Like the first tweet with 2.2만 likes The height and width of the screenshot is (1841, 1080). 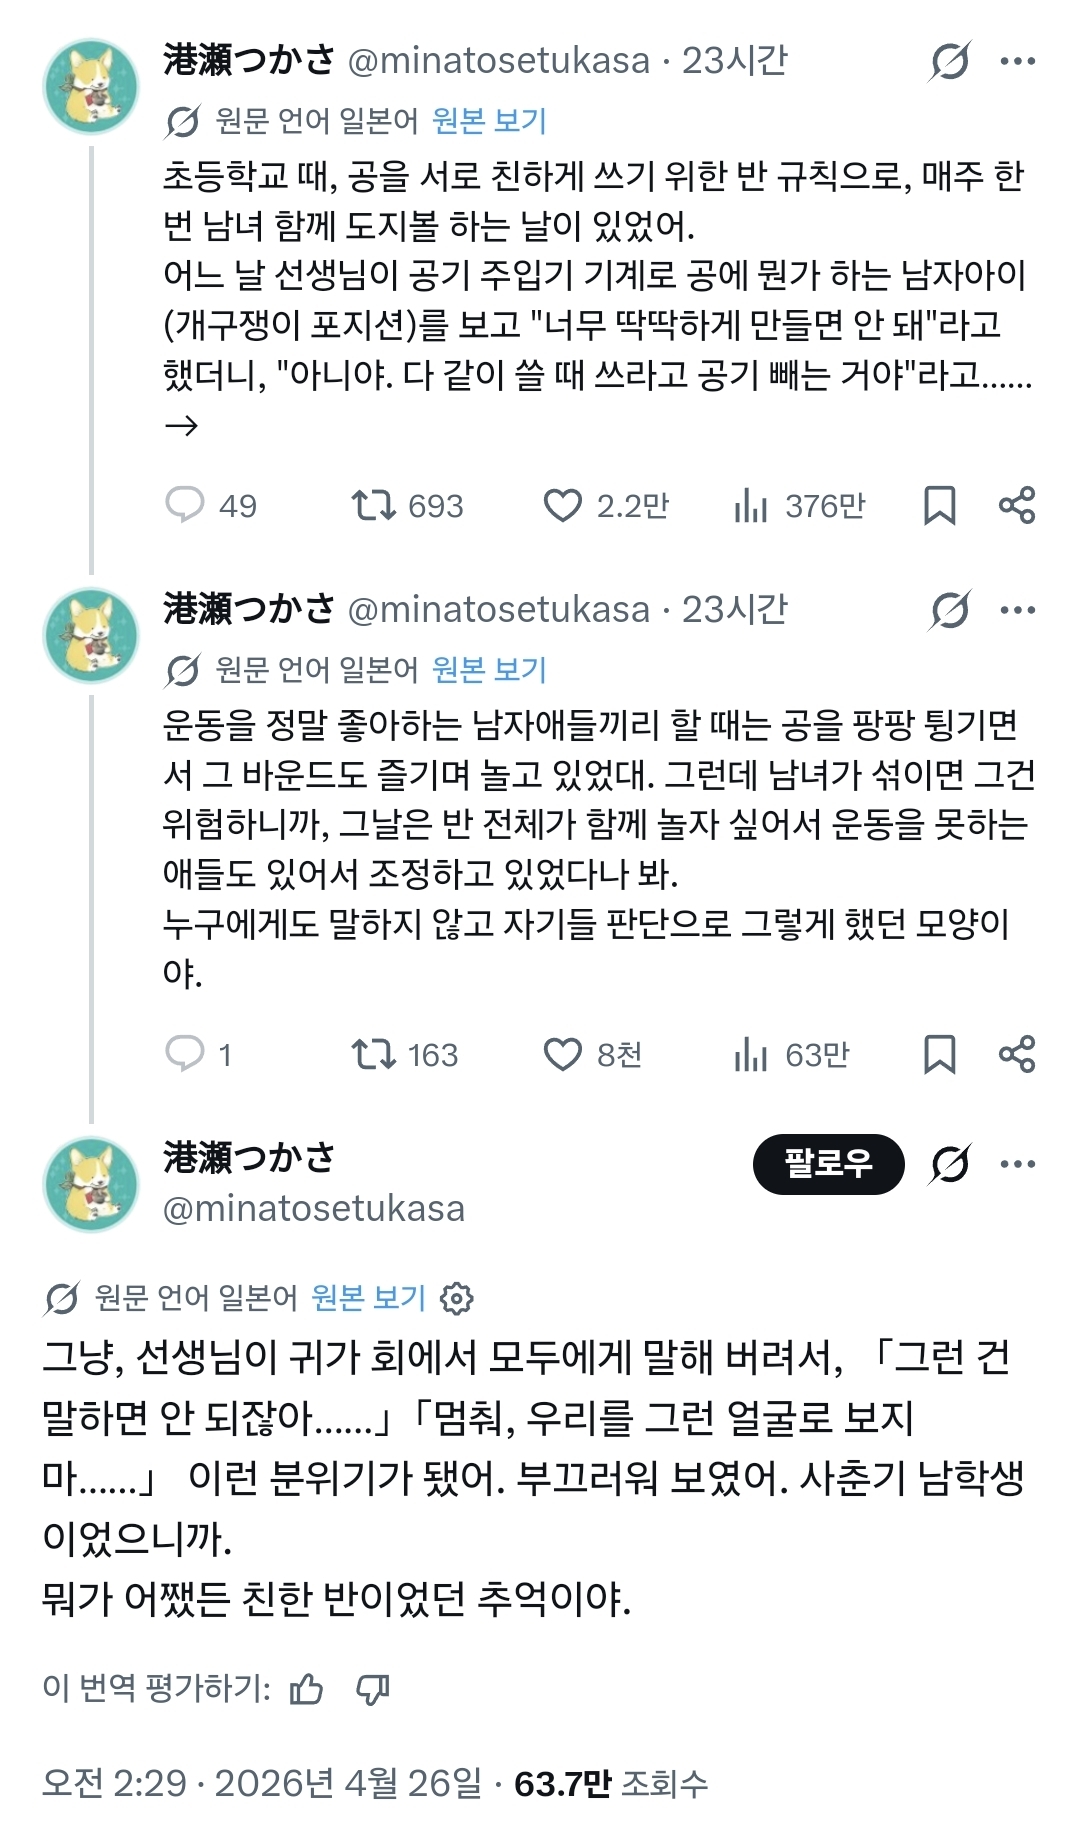click(x=562, y=505)
